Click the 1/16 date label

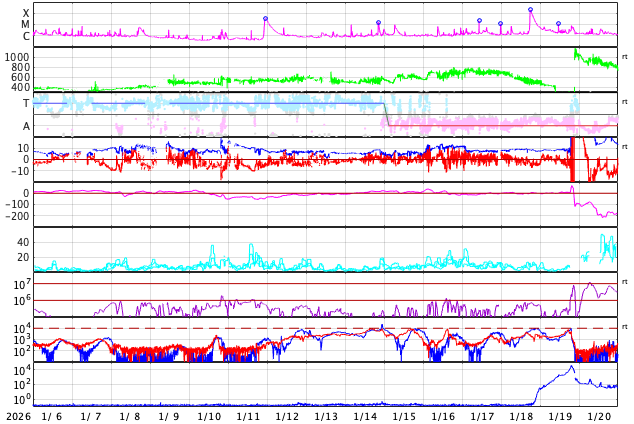pyautogui.click(x=443, y=416)
